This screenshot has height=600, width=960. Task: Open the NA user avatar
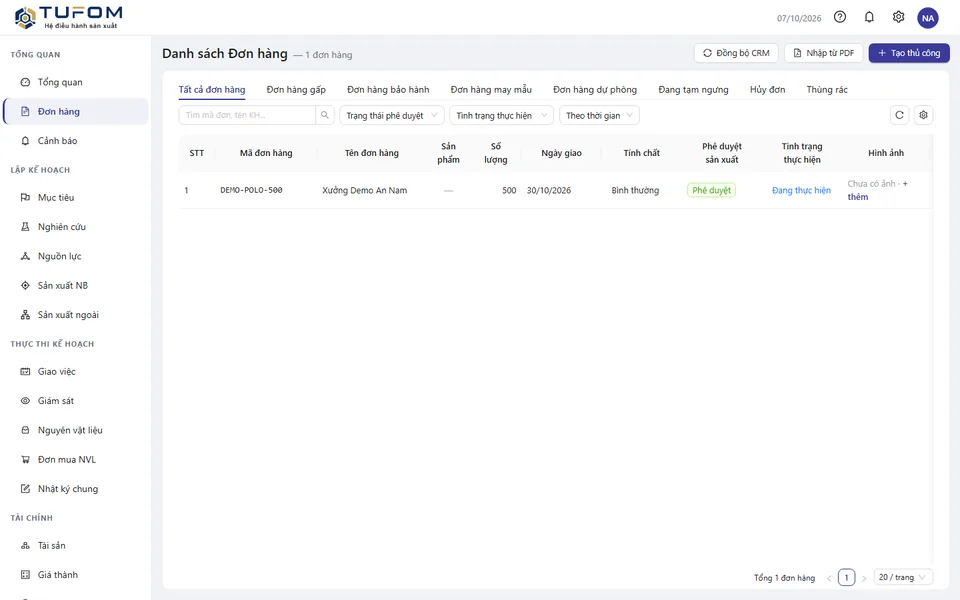click(928, 18)
